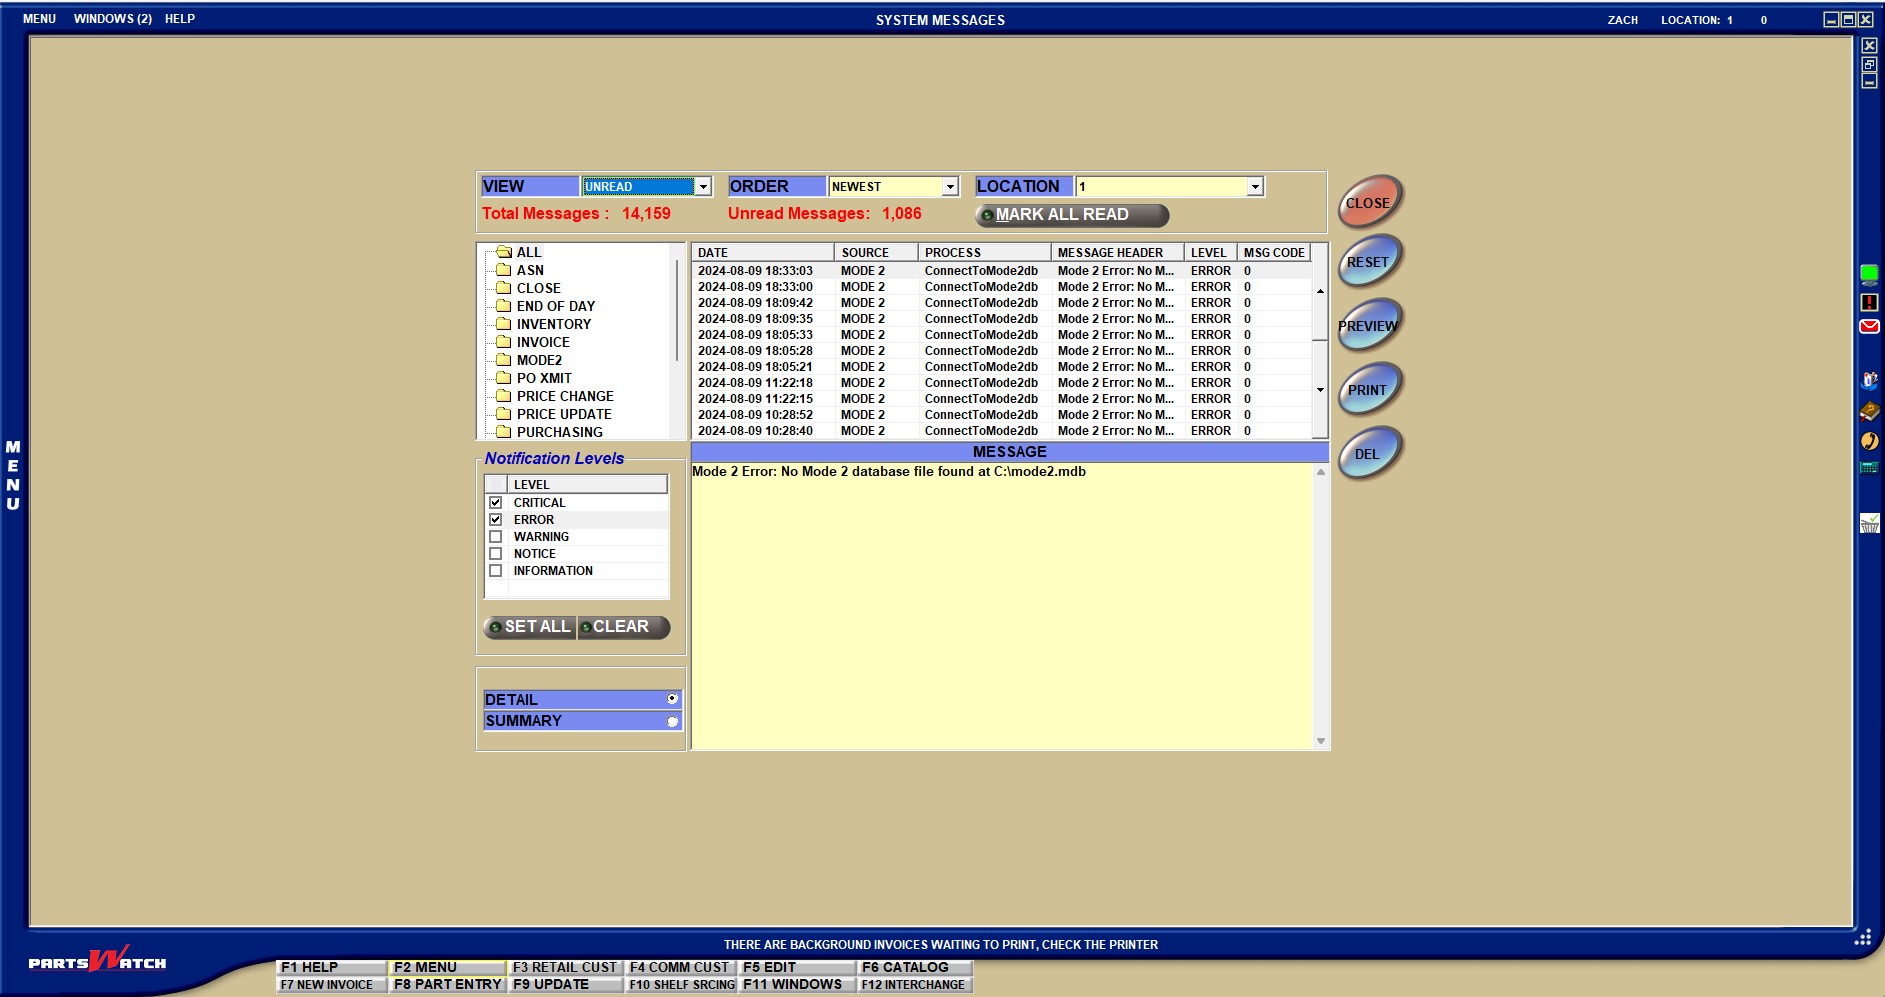Viewport: 1885px width, 997px height.
Task: Open the red exclamation alert icon
Action: click(1868, 302)
